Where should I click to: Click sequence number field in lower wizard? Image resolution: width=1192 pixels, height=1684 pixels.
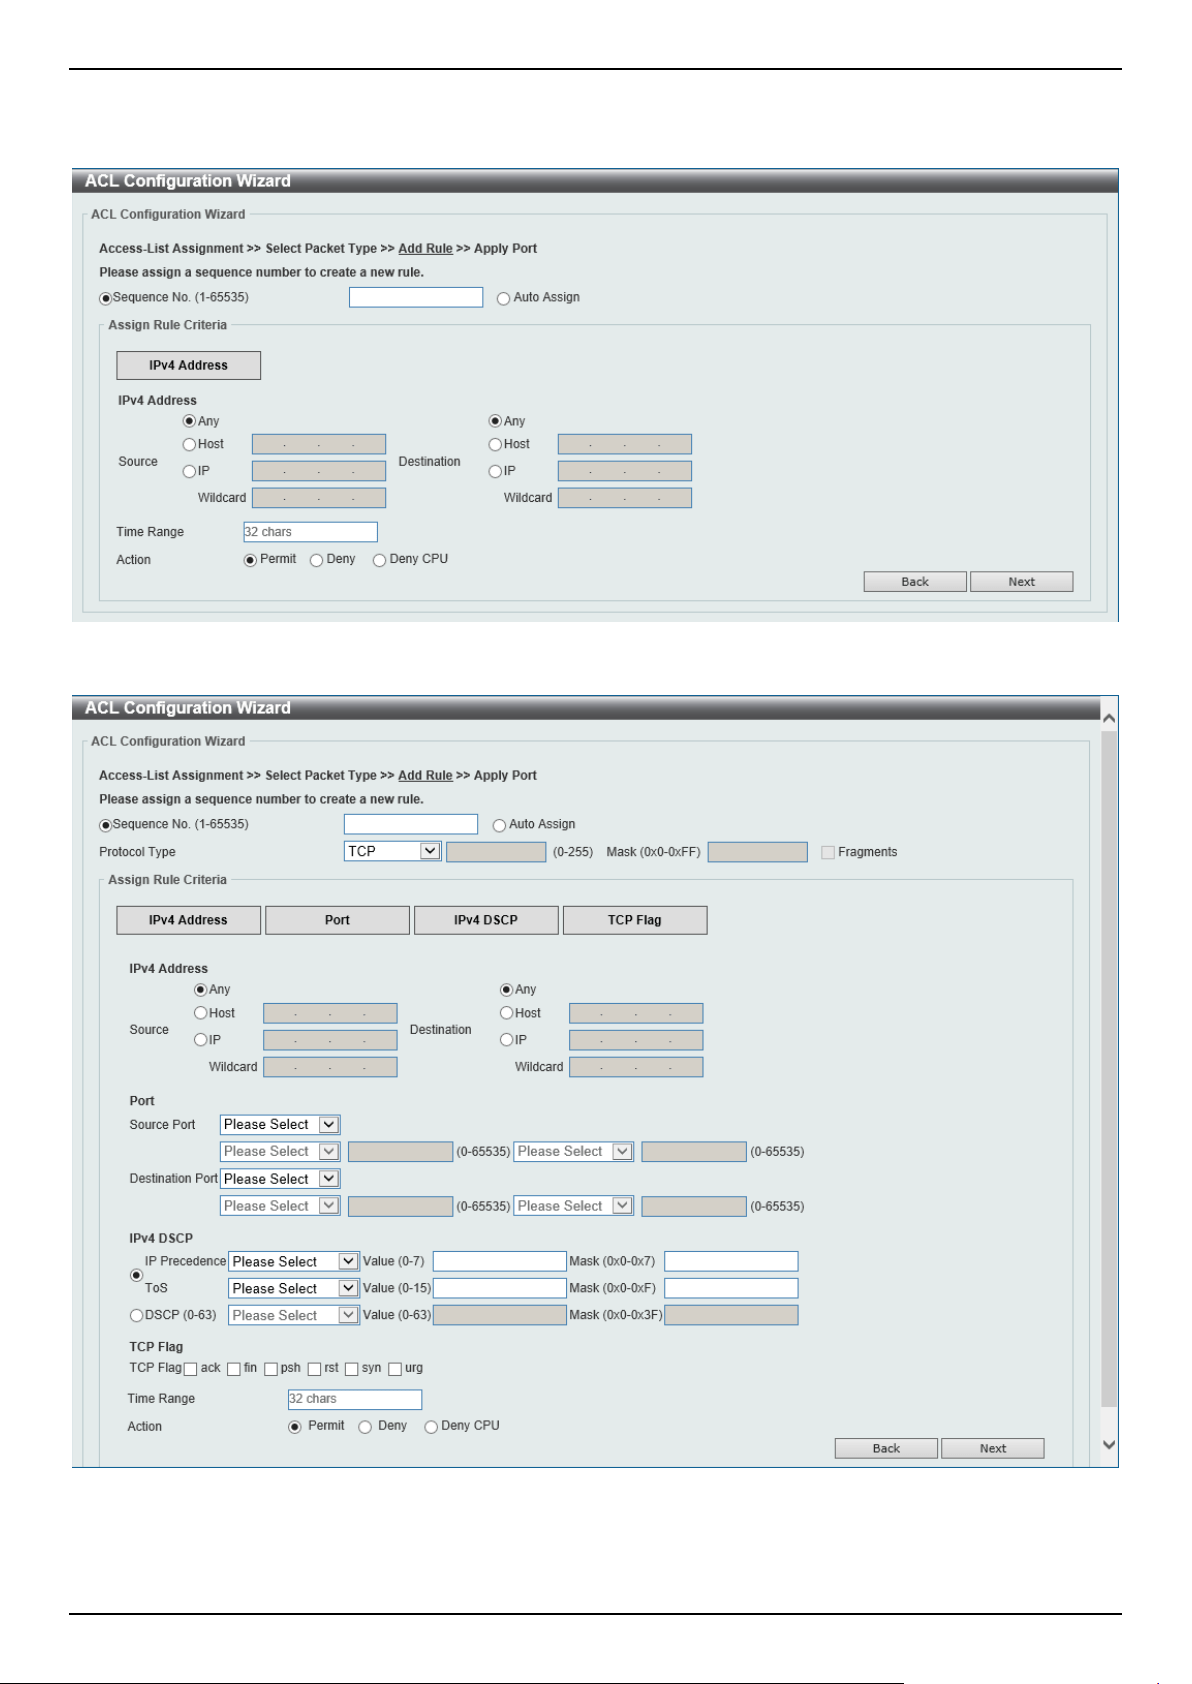click(x=411, y=824)
